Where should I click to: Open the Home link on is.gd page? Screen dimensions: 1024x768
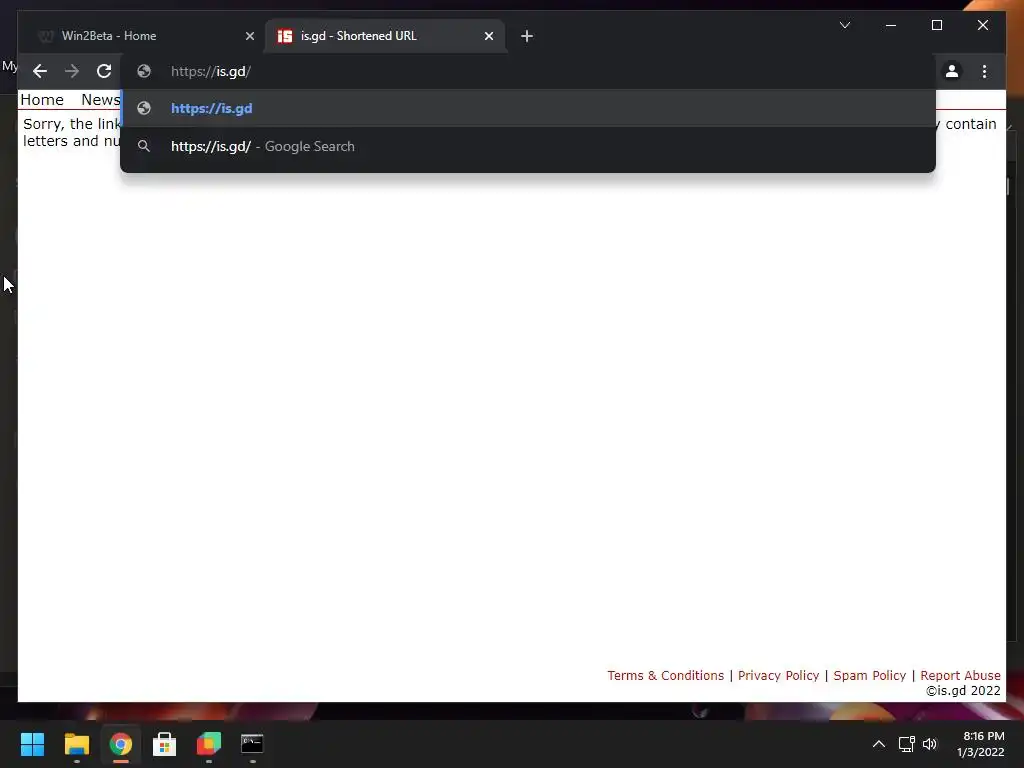[x=42, y=100]
